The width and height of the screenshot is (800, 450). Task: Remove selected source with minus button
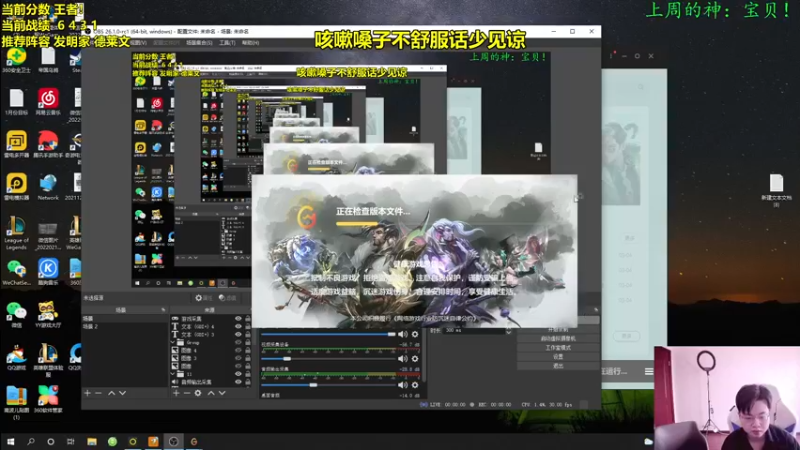point(187,393)
